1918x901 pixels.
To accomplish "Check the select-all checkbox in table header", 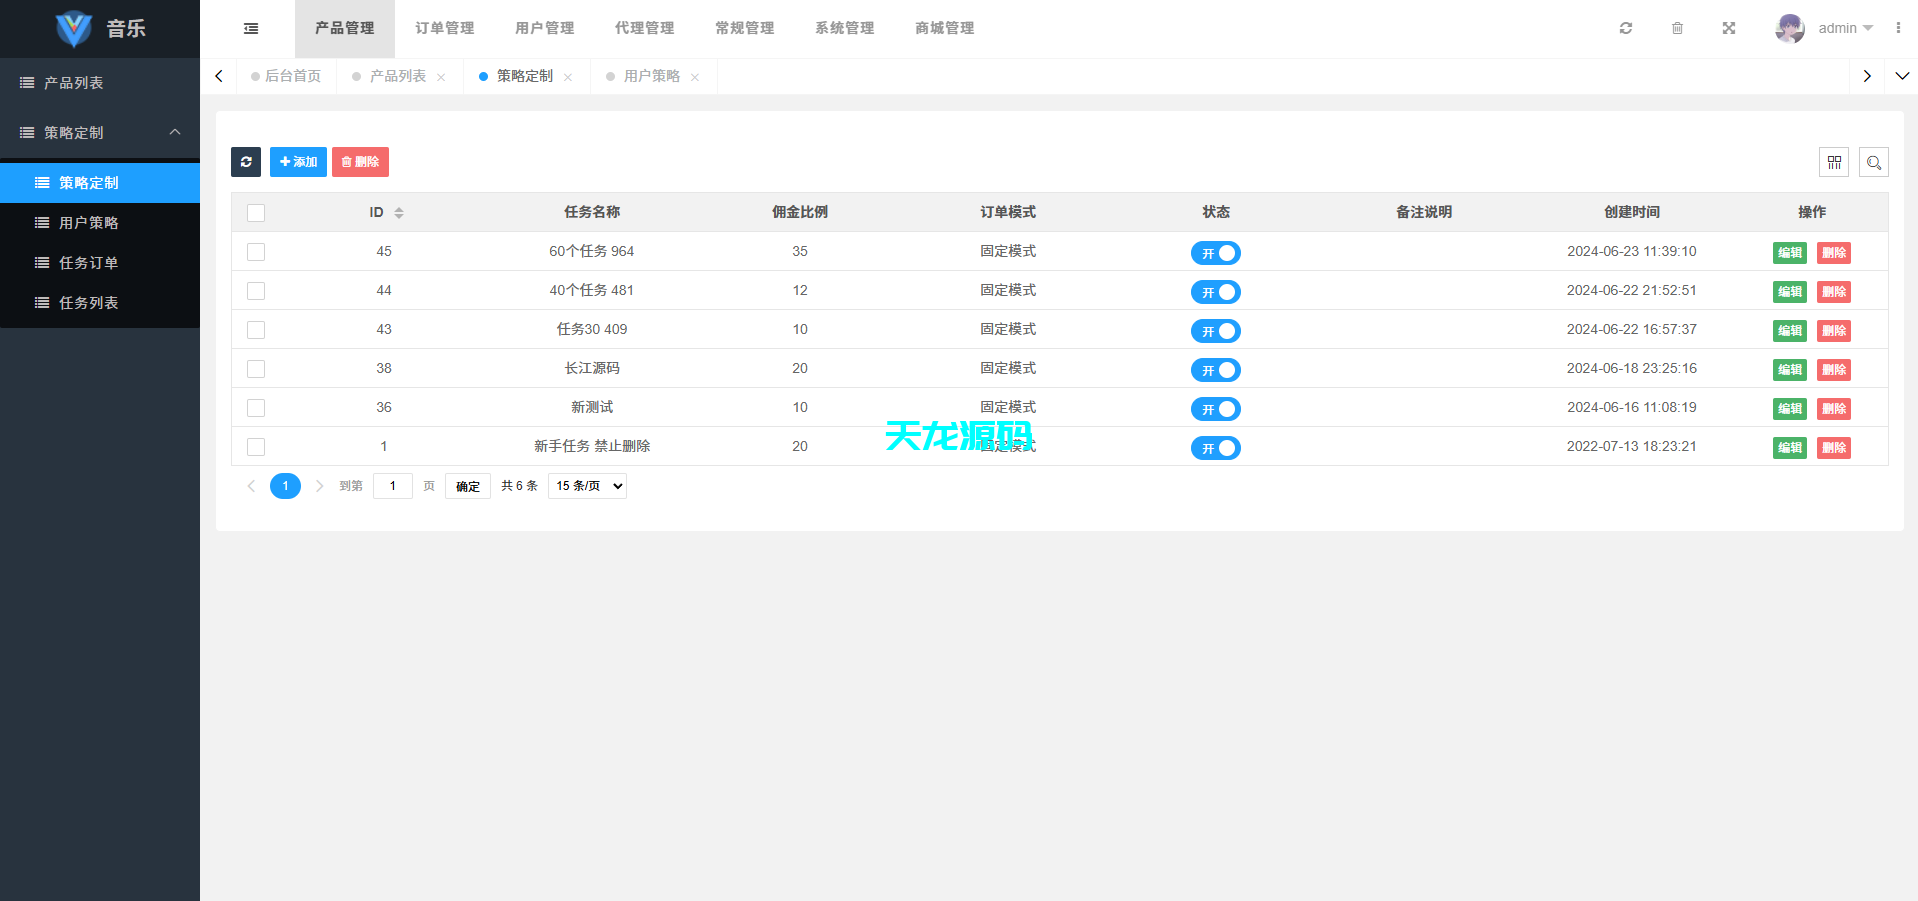I will [256, 212].
